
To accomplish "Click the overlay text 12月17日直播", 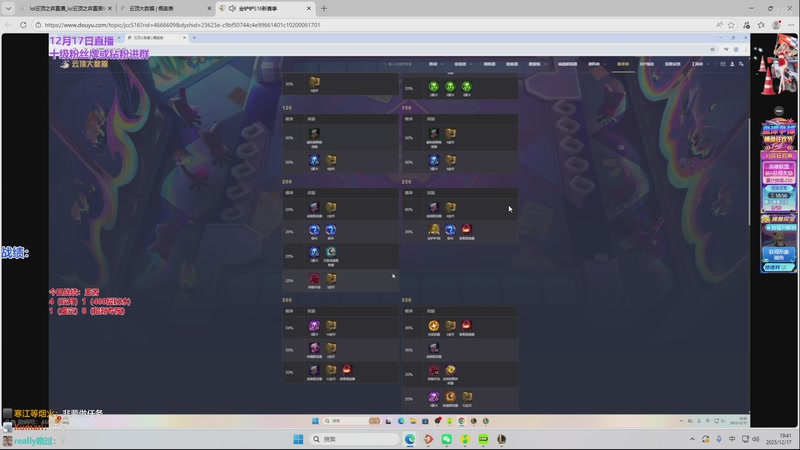I will [x=82, y=41].
